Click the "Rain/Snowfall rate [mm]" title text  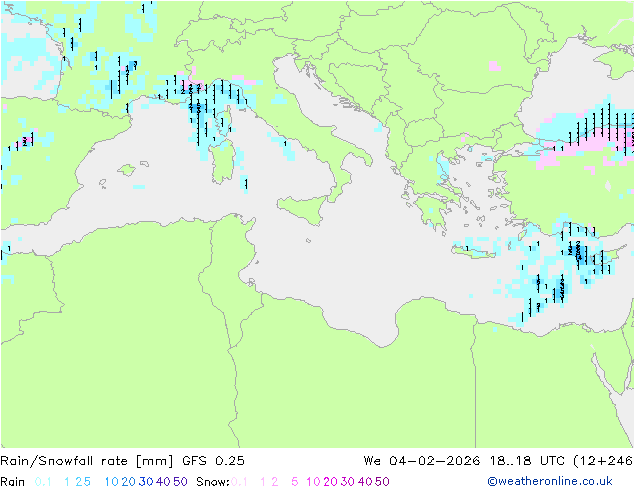(x=87, y=461)
